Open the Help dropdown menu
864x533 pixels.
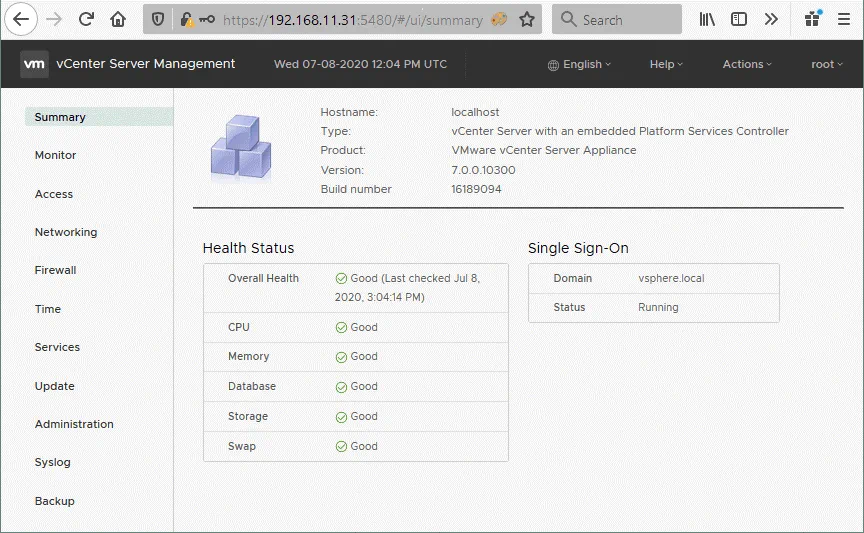[666, 64]
